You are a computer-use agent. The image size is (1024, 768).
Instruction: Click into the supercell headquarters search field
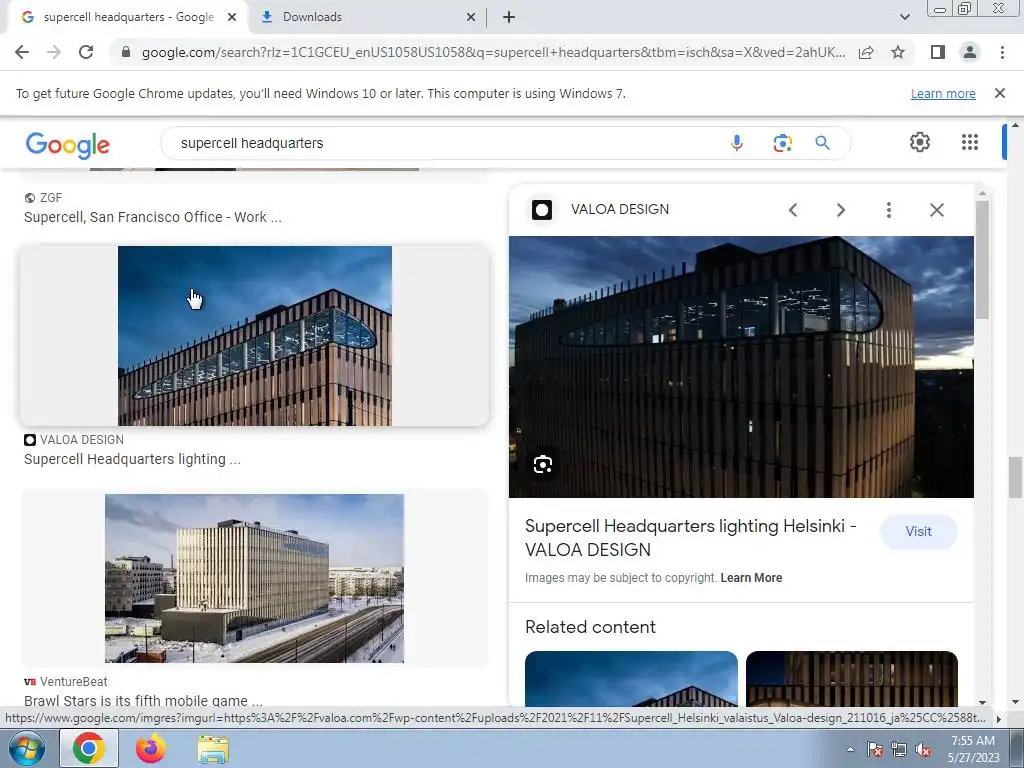pyautogui.click(x=444, y=143)
